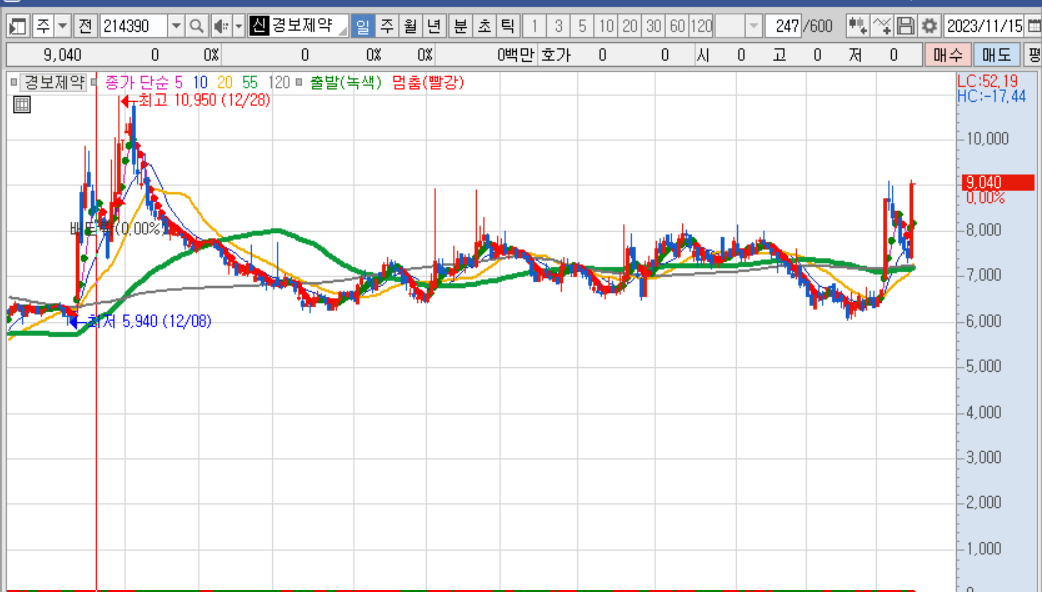Open the data table grid icon

point(22,104)
